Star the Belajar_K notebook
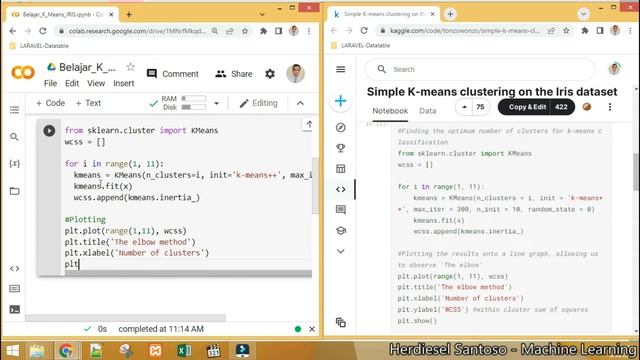The height and width of the screenshot is (360, 640). [130, 67]
